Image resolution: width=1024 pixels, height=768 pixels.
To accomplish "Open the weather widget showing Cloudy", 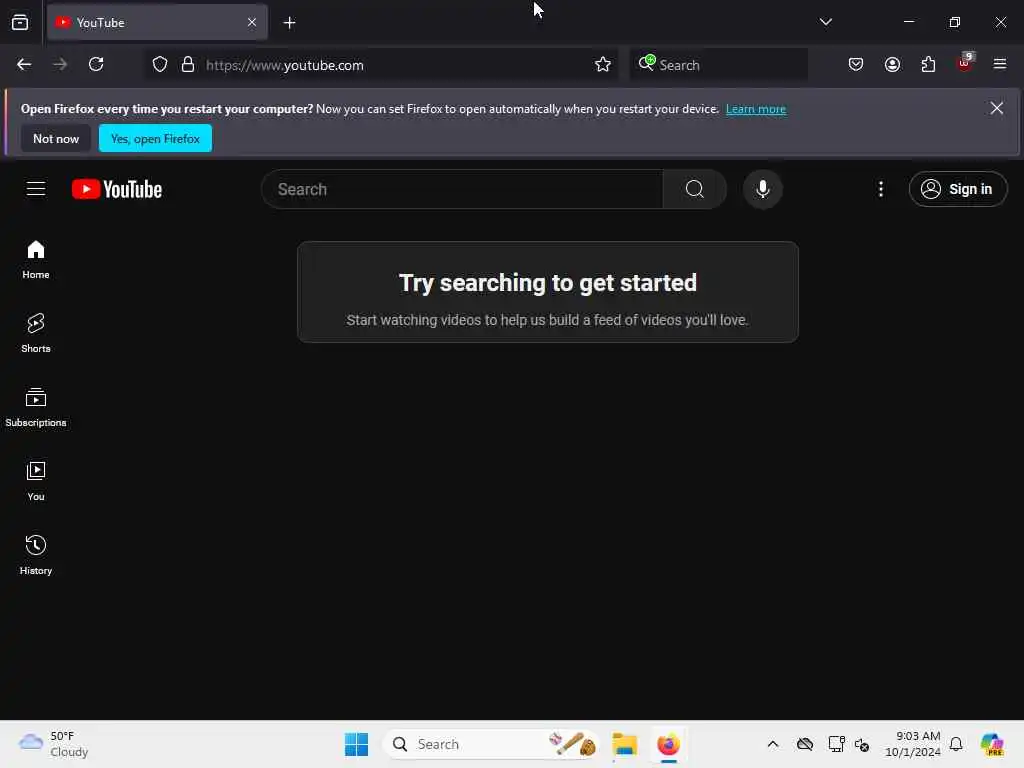I will (x=54, y=744).
